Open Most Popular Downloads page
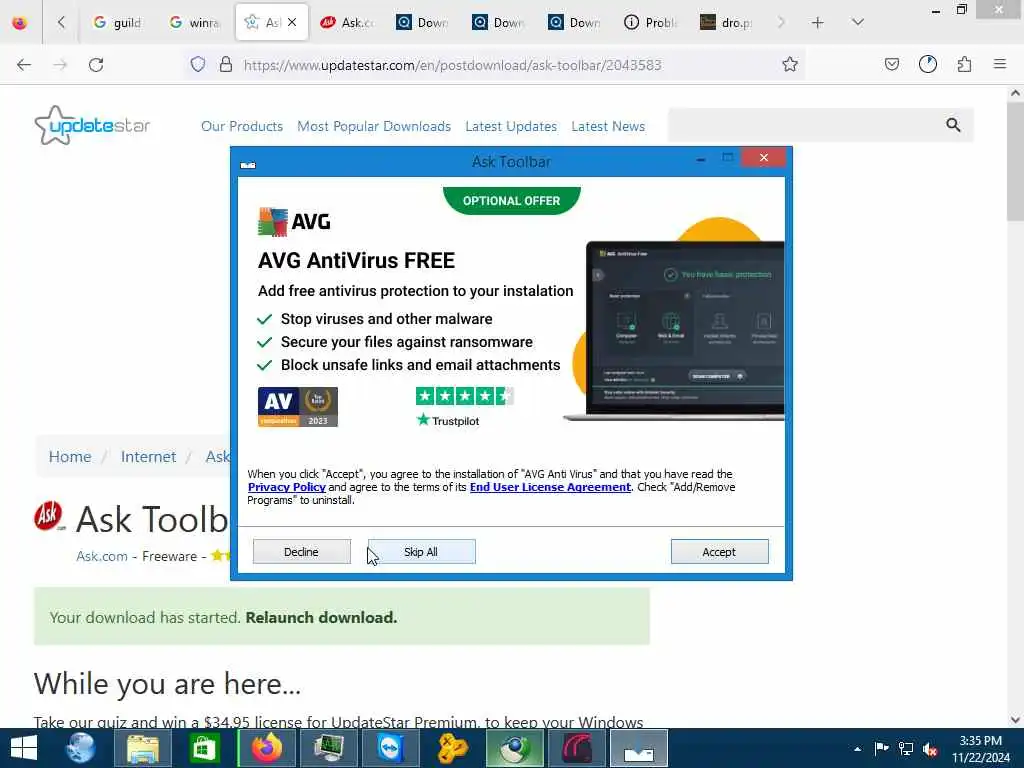 click(374, 126)
